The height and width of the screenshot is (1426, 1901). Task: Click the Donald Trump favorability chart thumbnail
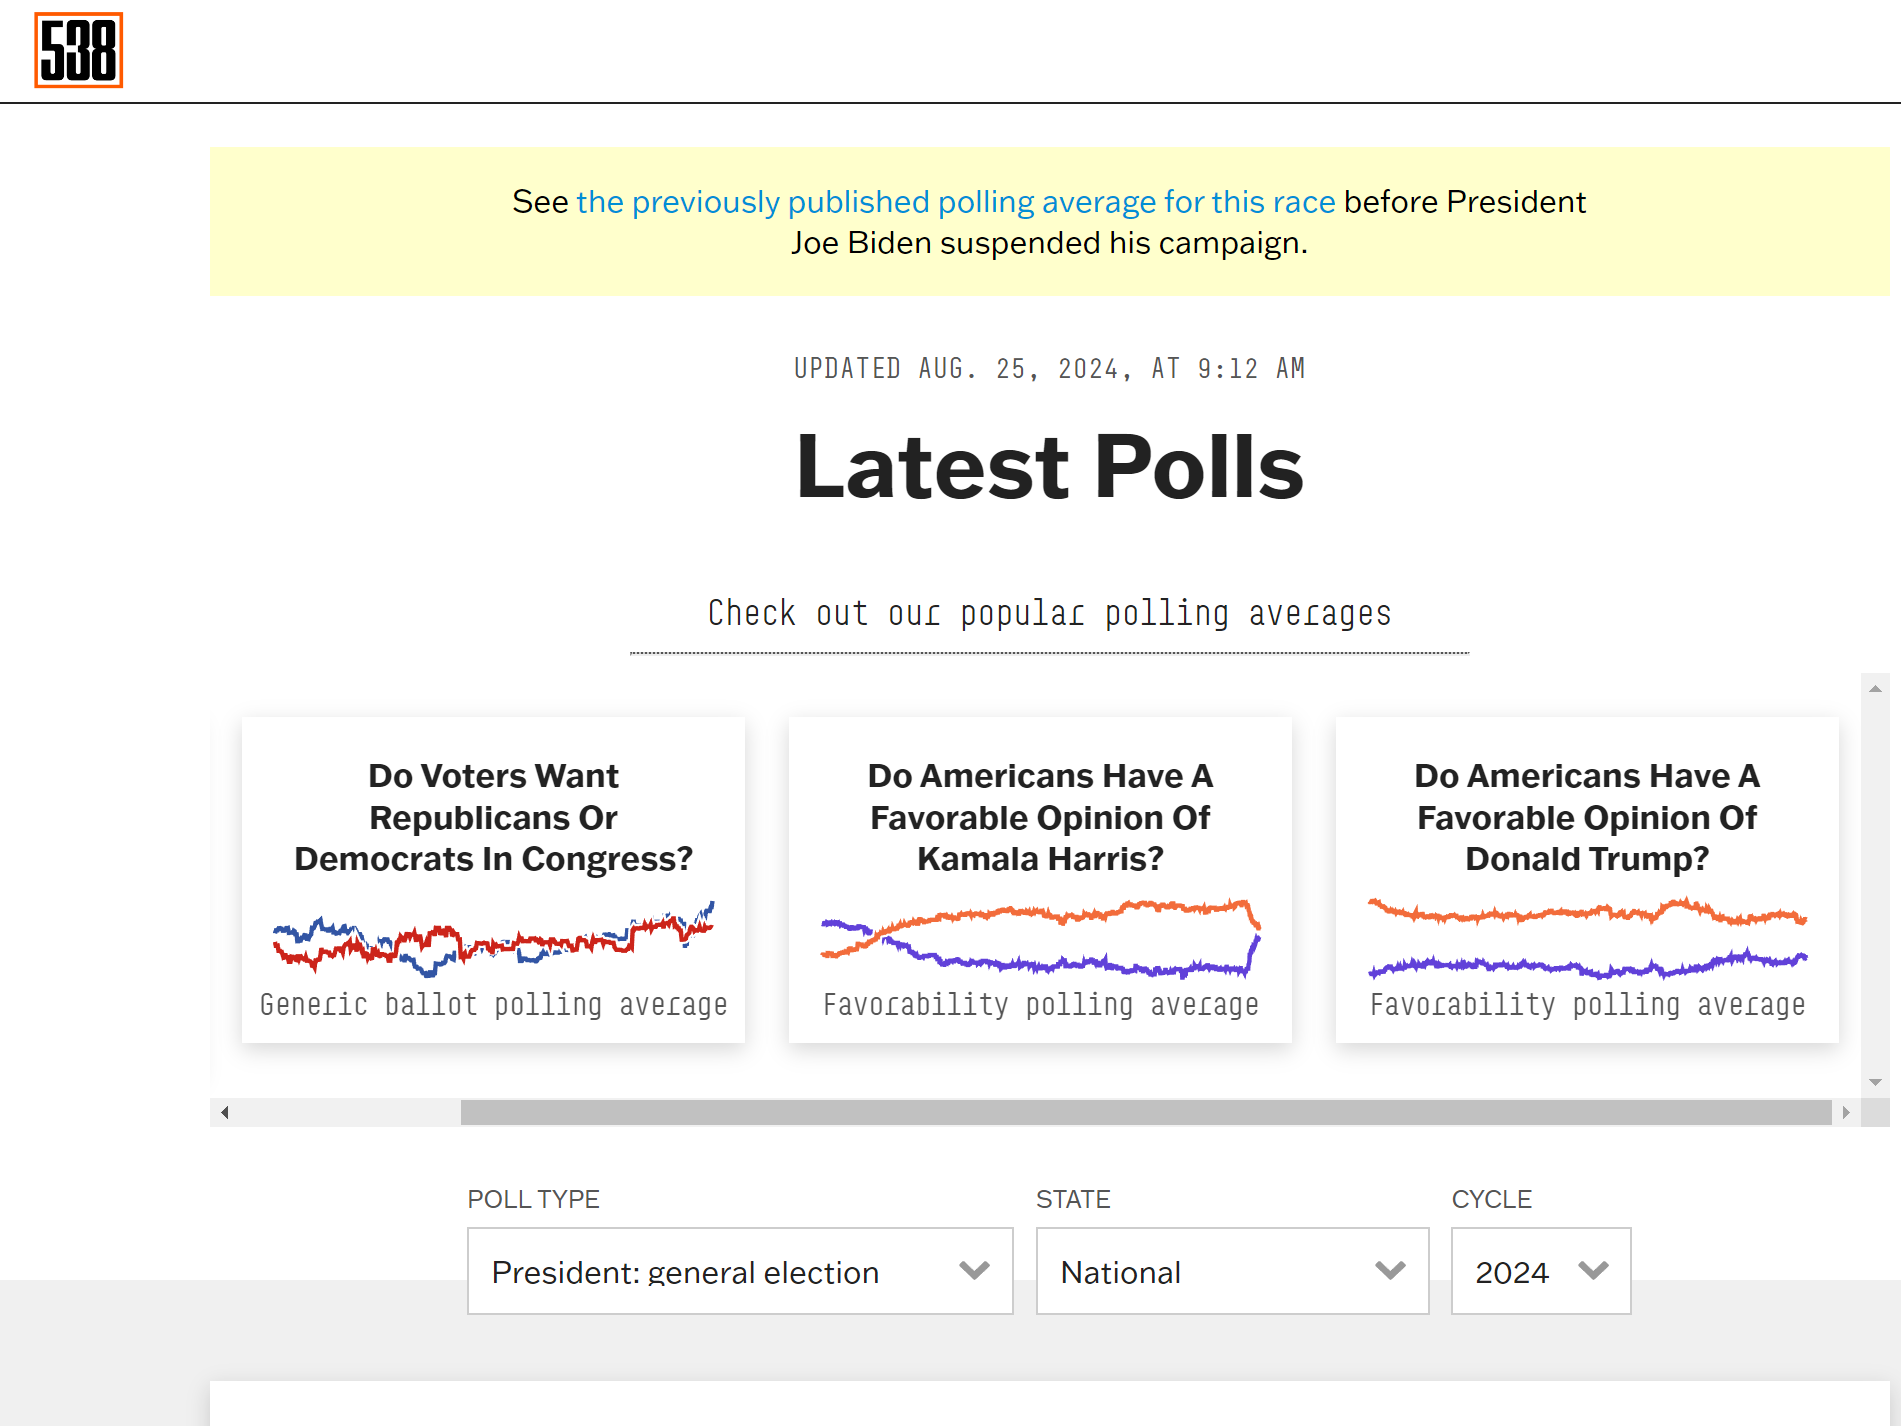tap(1587, 939)
